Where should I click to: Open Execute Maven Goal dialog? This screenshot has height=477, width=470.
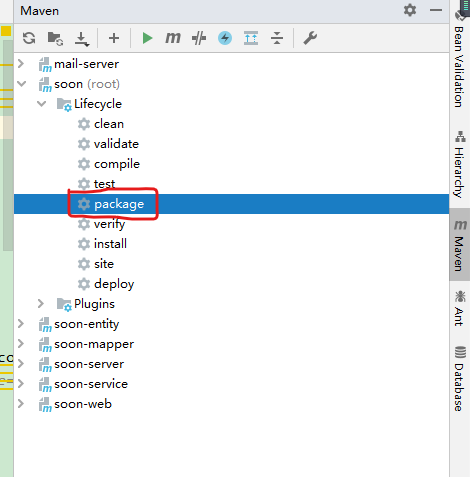[x=173, y=38]
